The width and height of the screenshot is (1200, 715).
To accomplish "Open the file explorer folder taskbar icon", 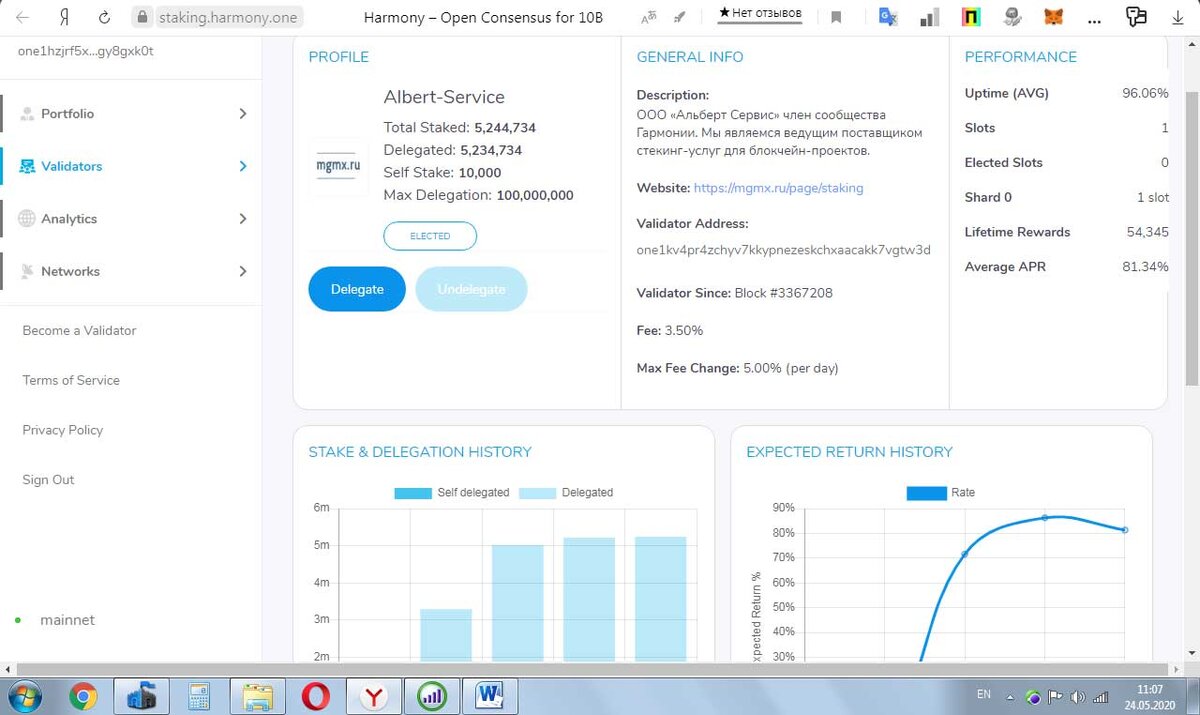I will click(257, 695).
